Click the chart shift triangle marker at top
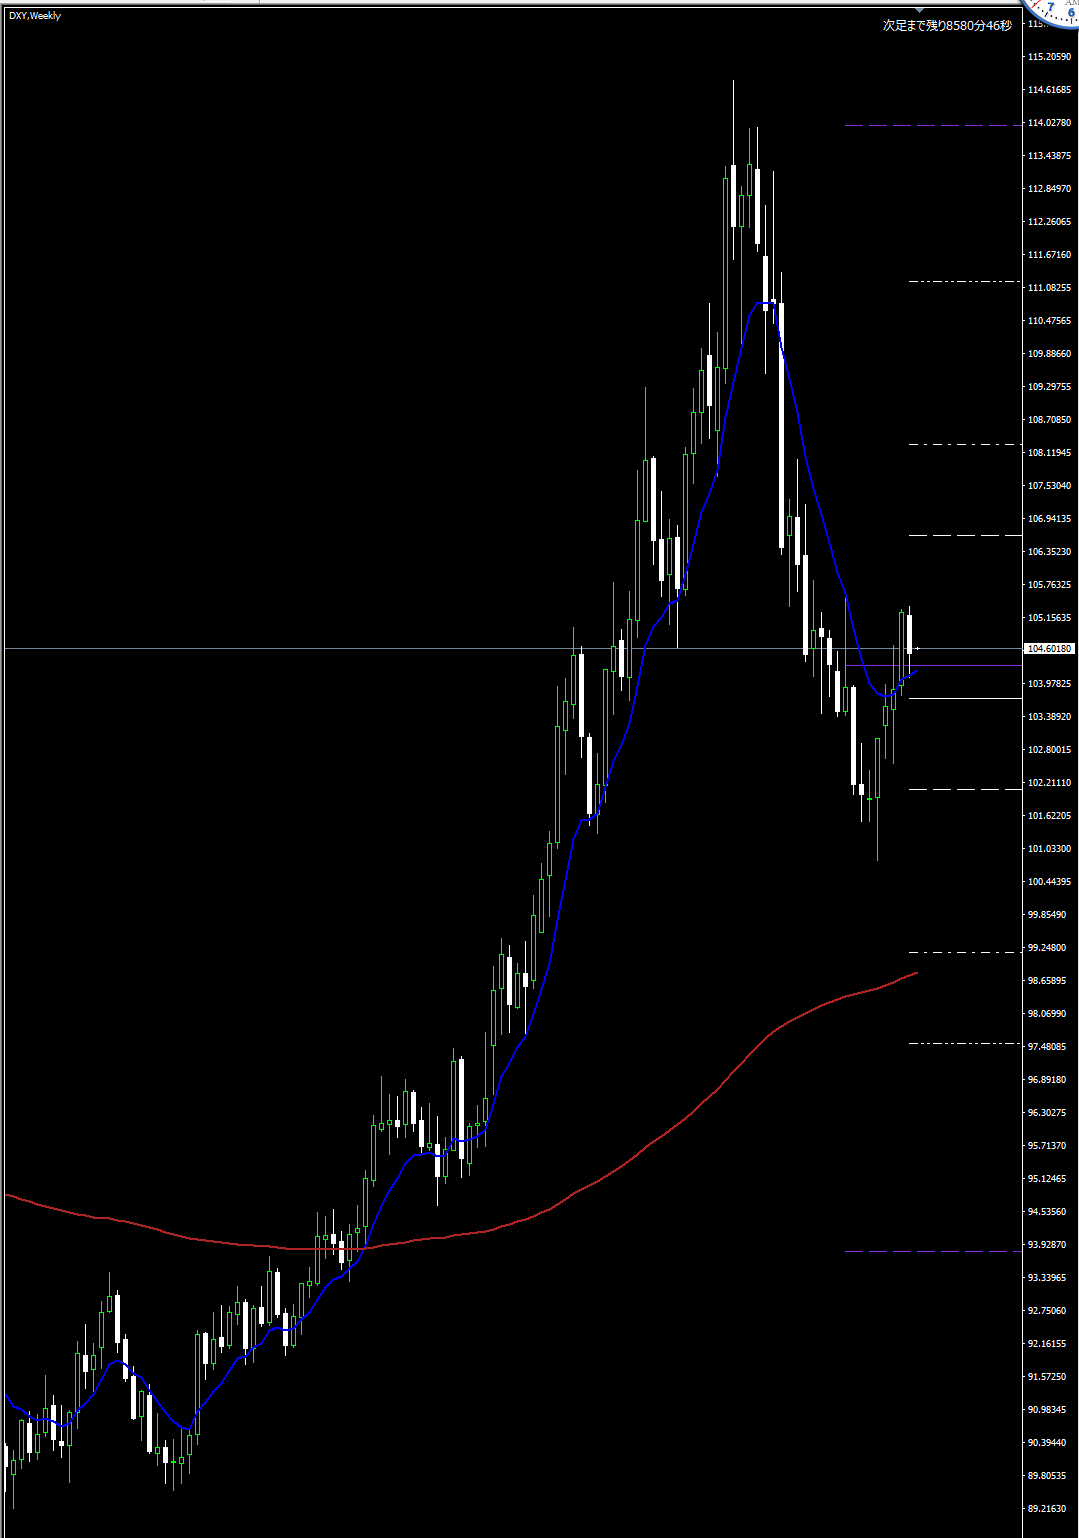Screen dimensions: 1079x1538 (920, 9)
